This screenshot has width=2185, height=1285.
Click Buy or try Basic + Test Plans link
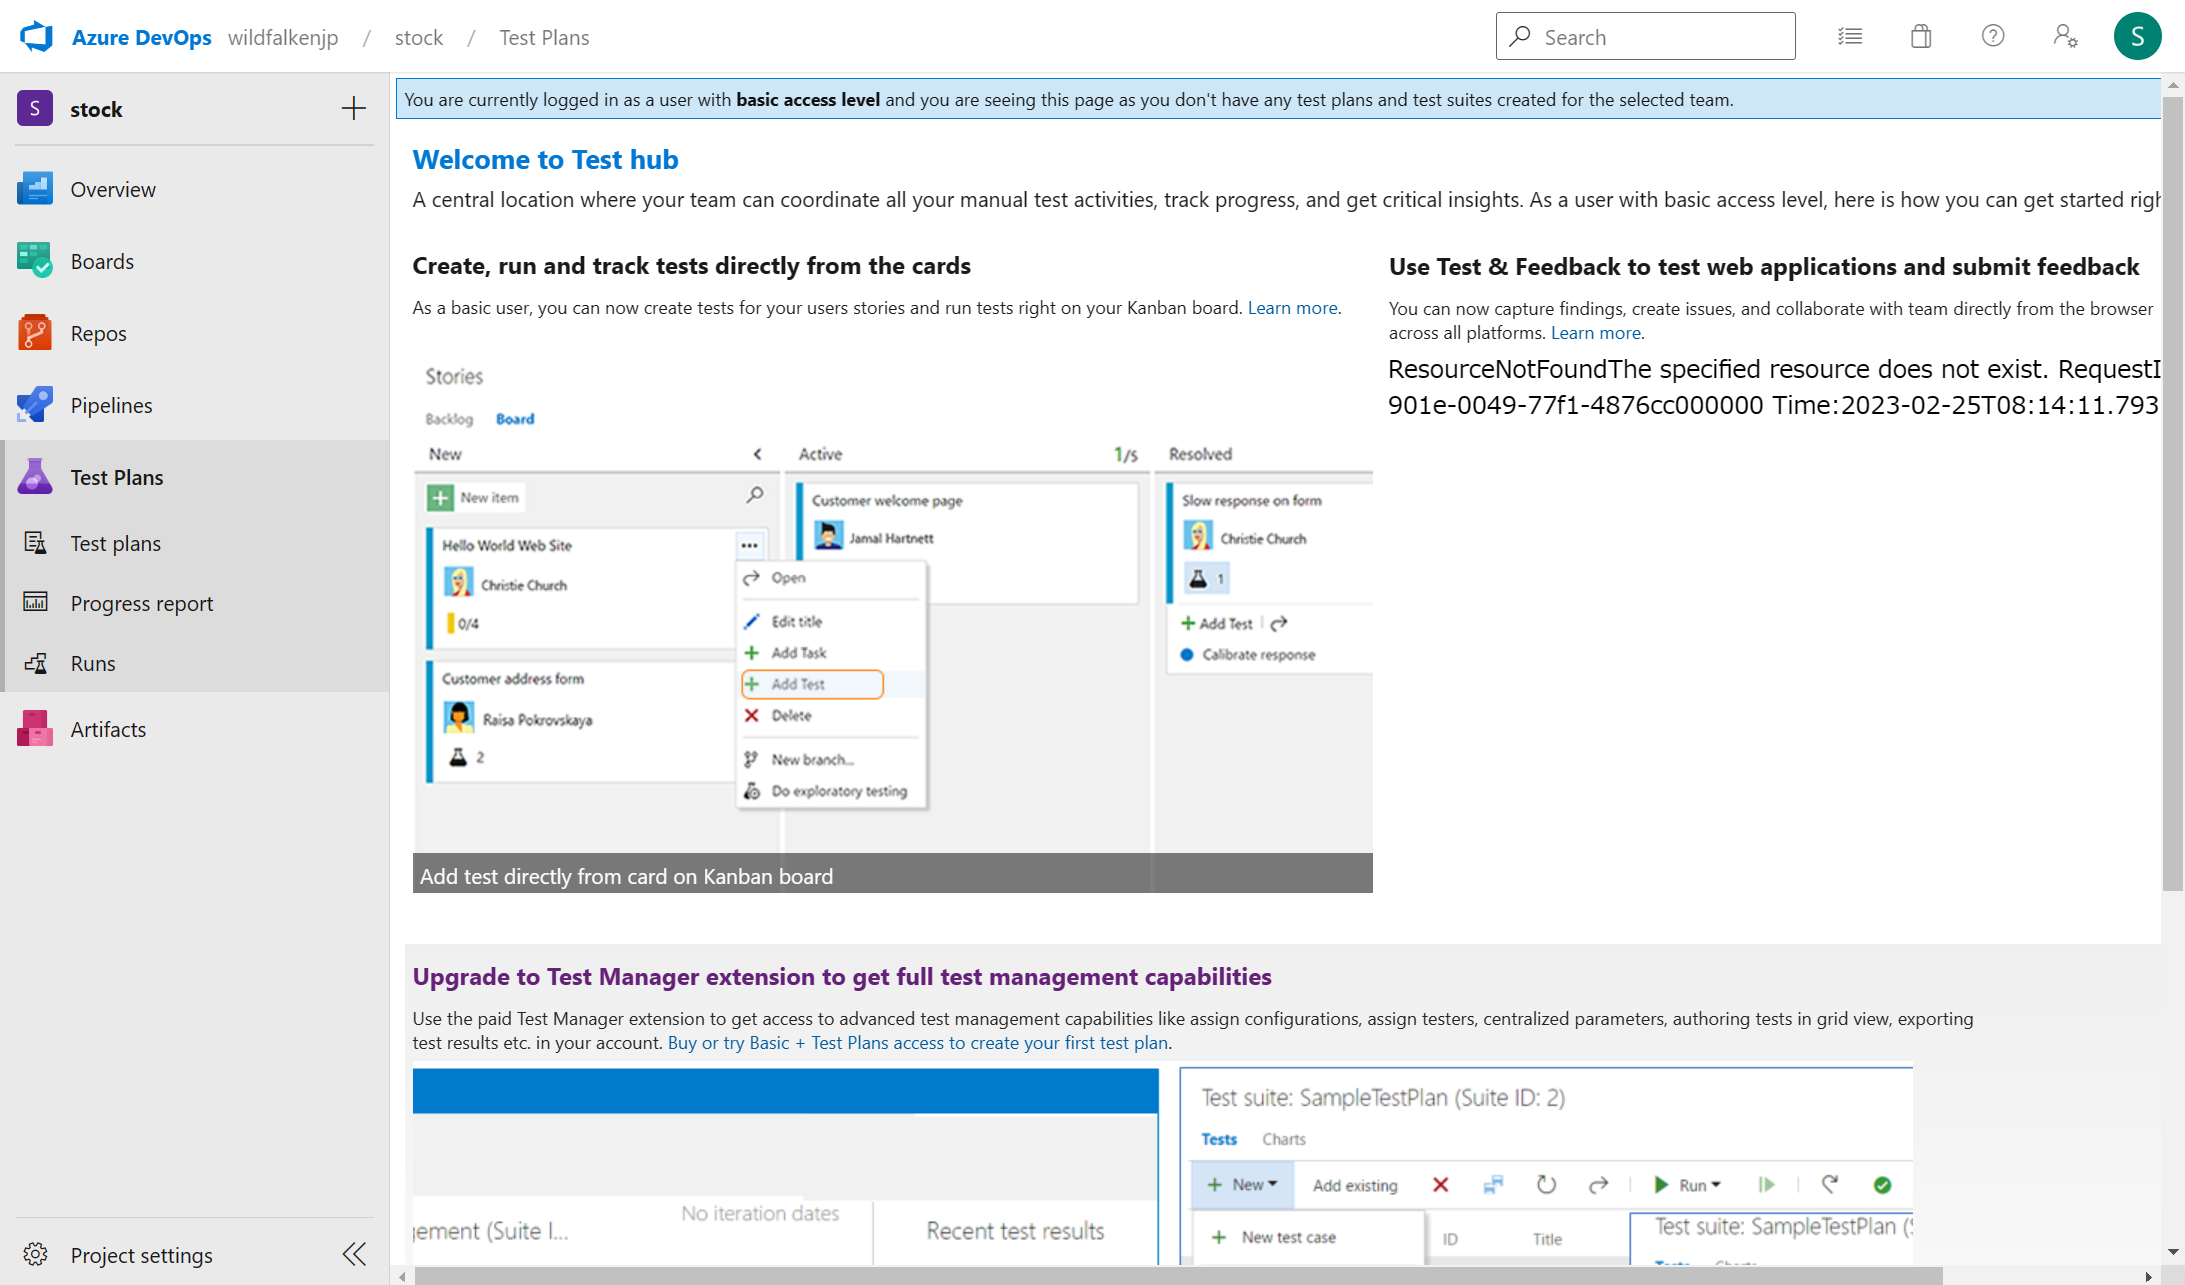917,1042
